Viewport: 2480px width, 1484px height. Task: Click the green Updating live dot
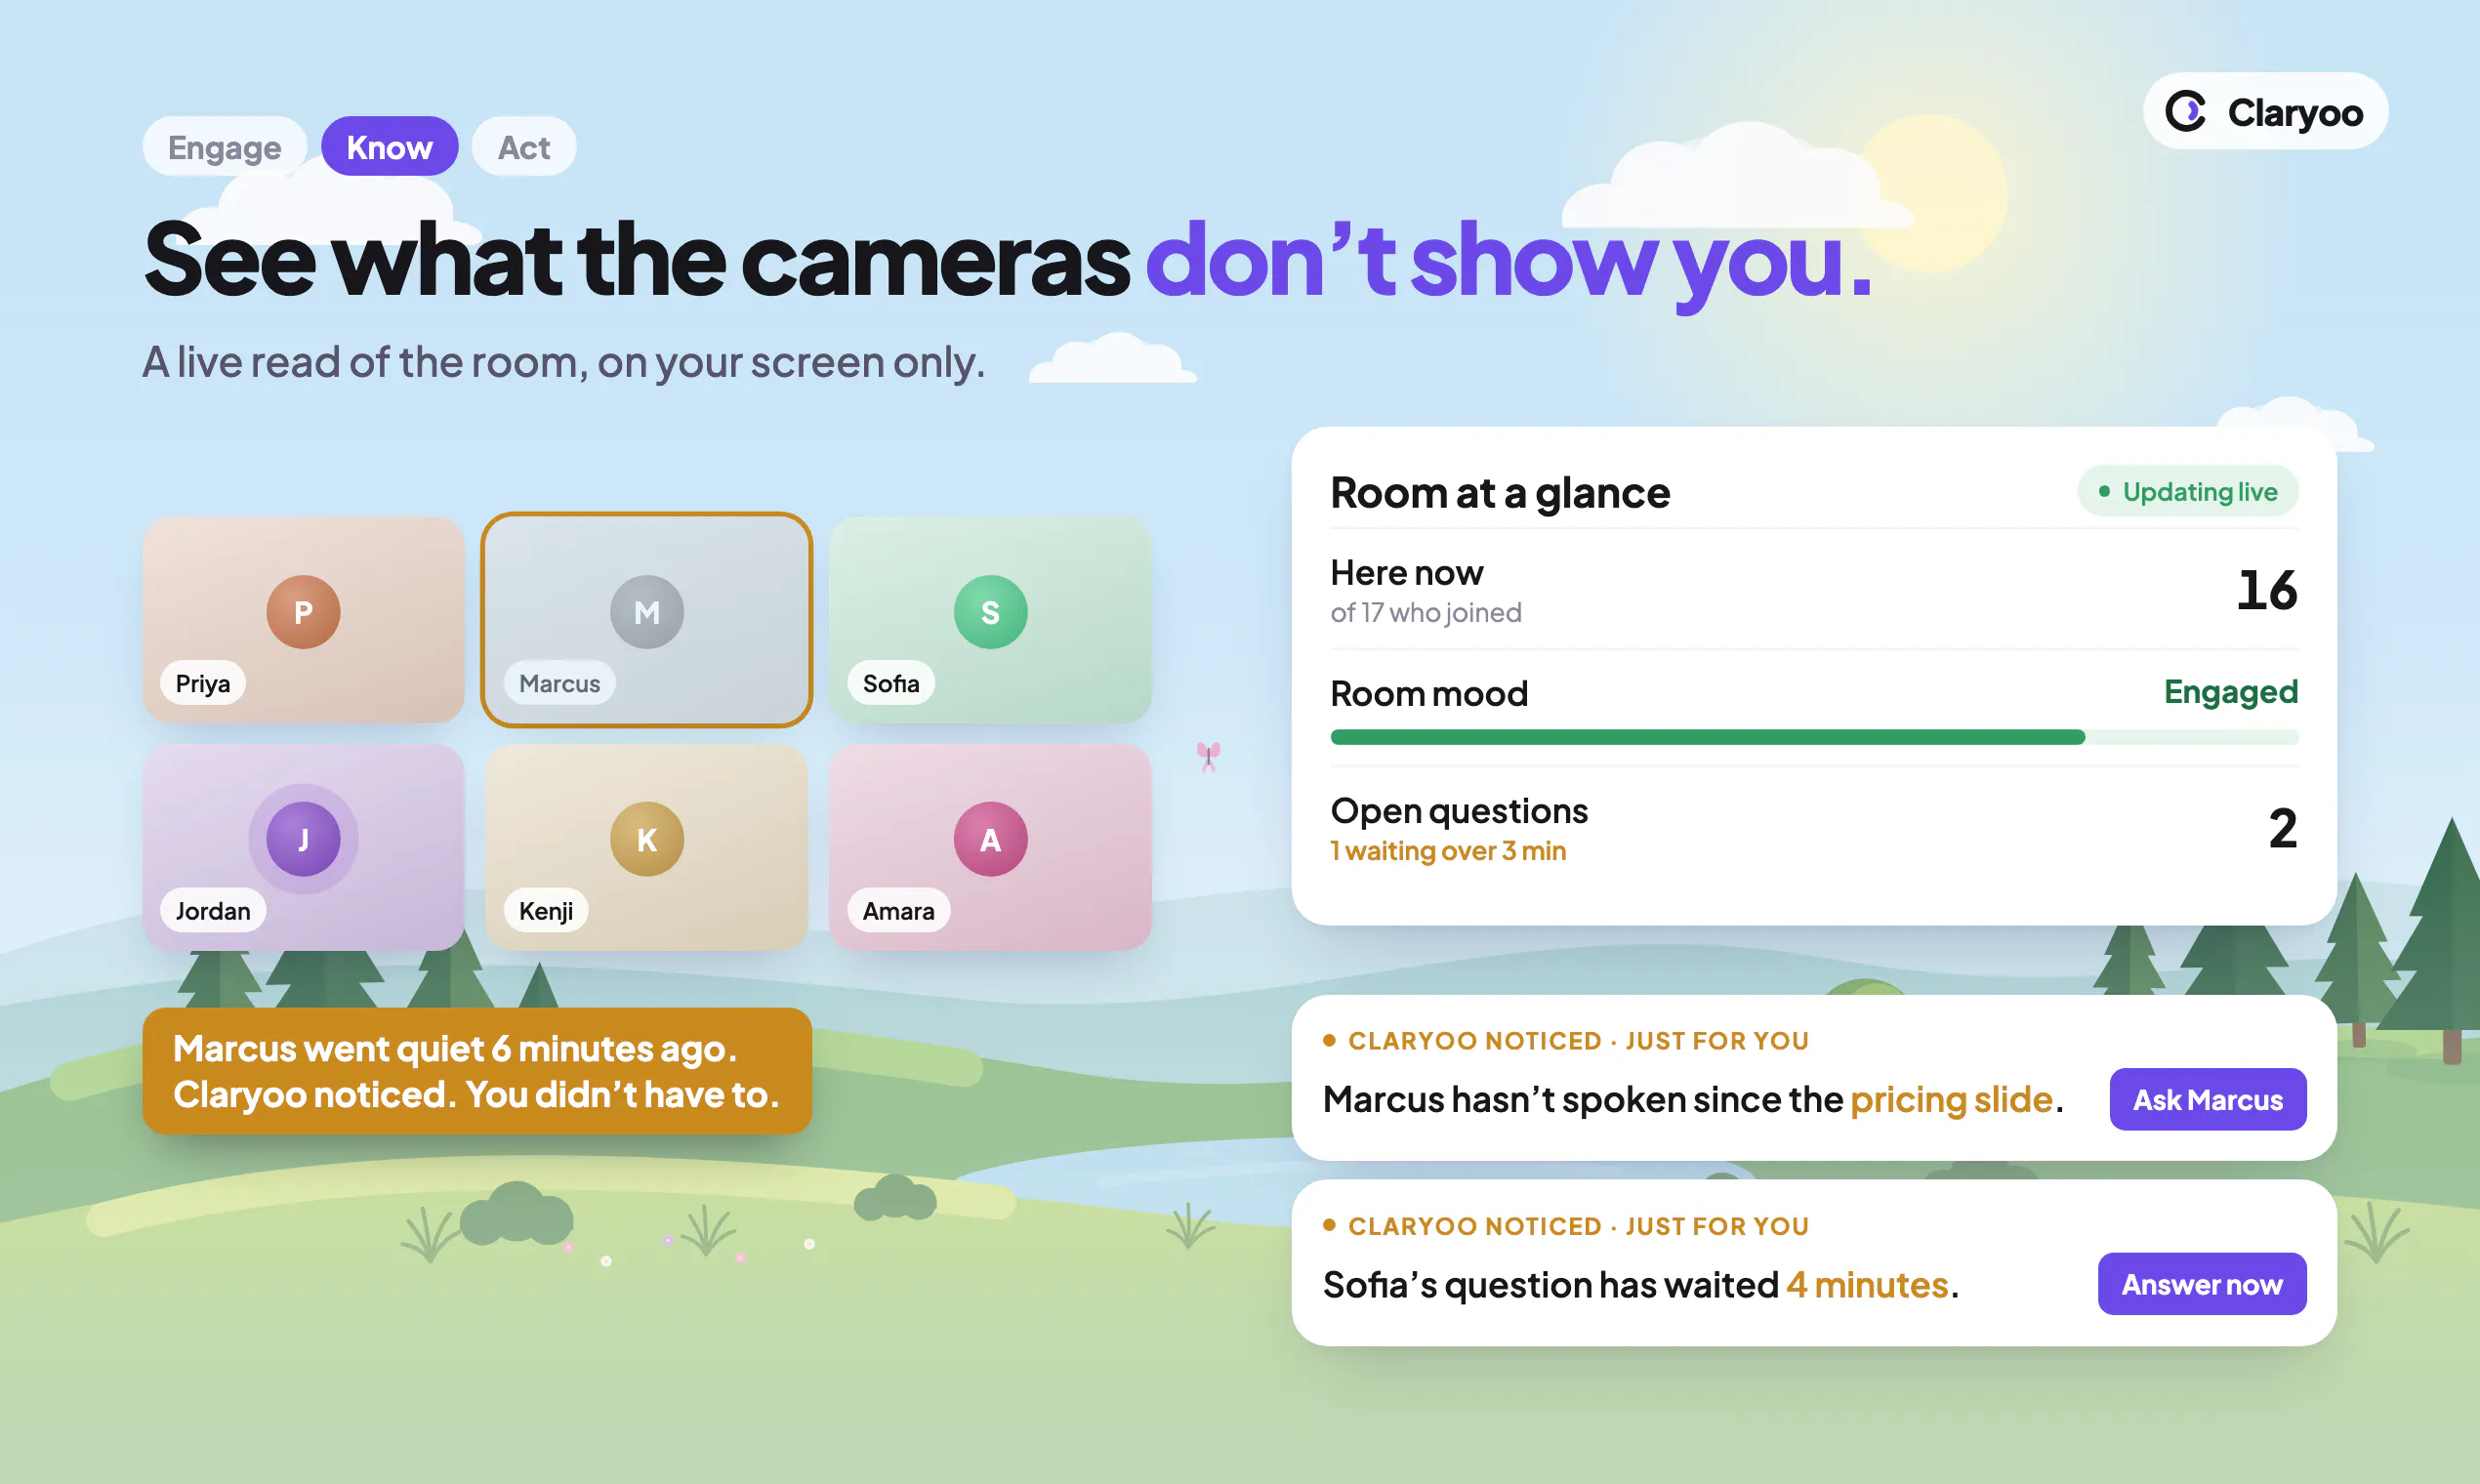(x=2104, y=491)
